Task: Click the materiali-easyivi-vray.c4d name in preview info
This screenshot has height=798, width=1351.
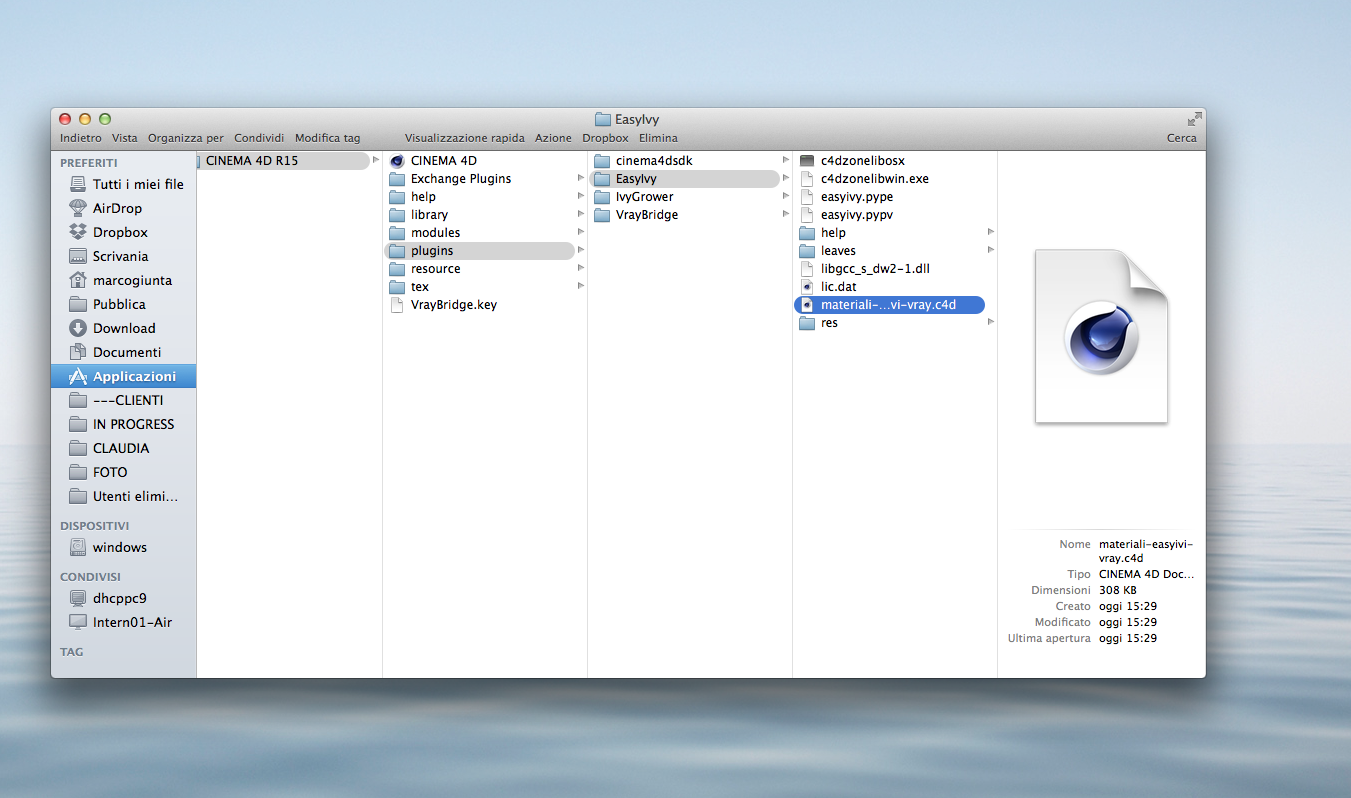Action: pyautogui.click(x=1146, y=551)
